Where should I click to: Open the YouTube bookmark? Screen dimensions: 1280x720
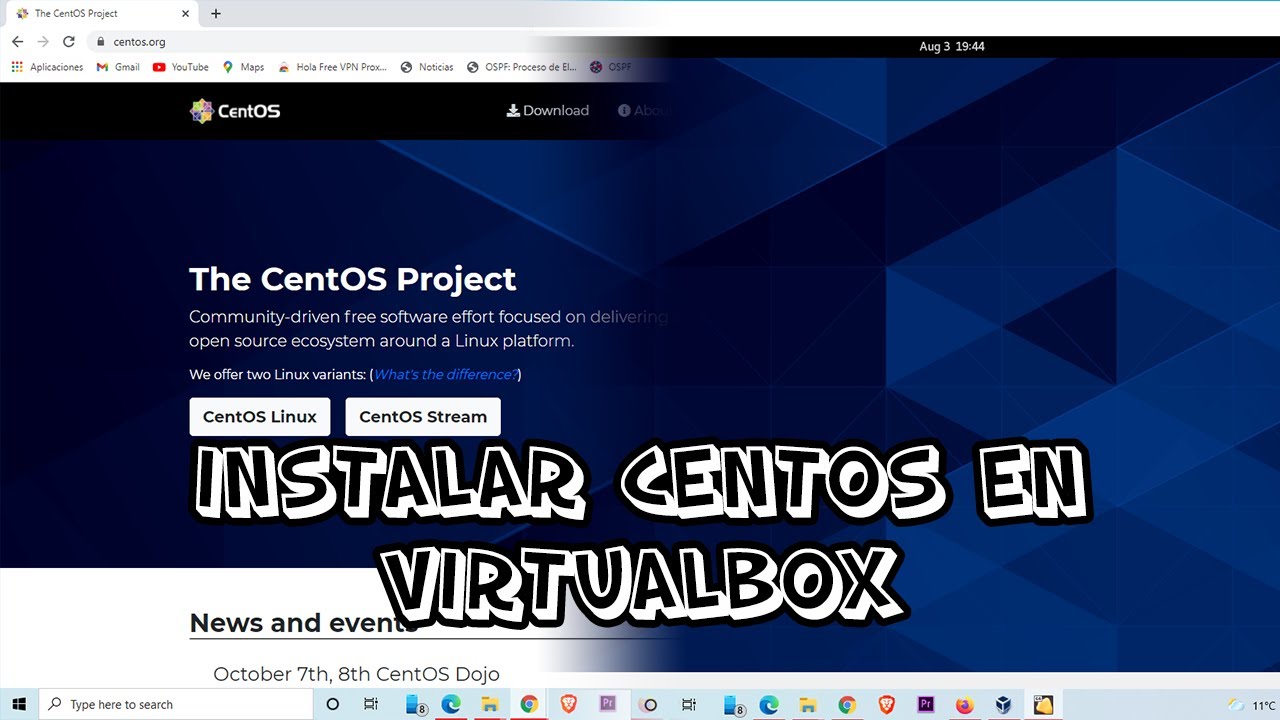[x=181, y=67]
